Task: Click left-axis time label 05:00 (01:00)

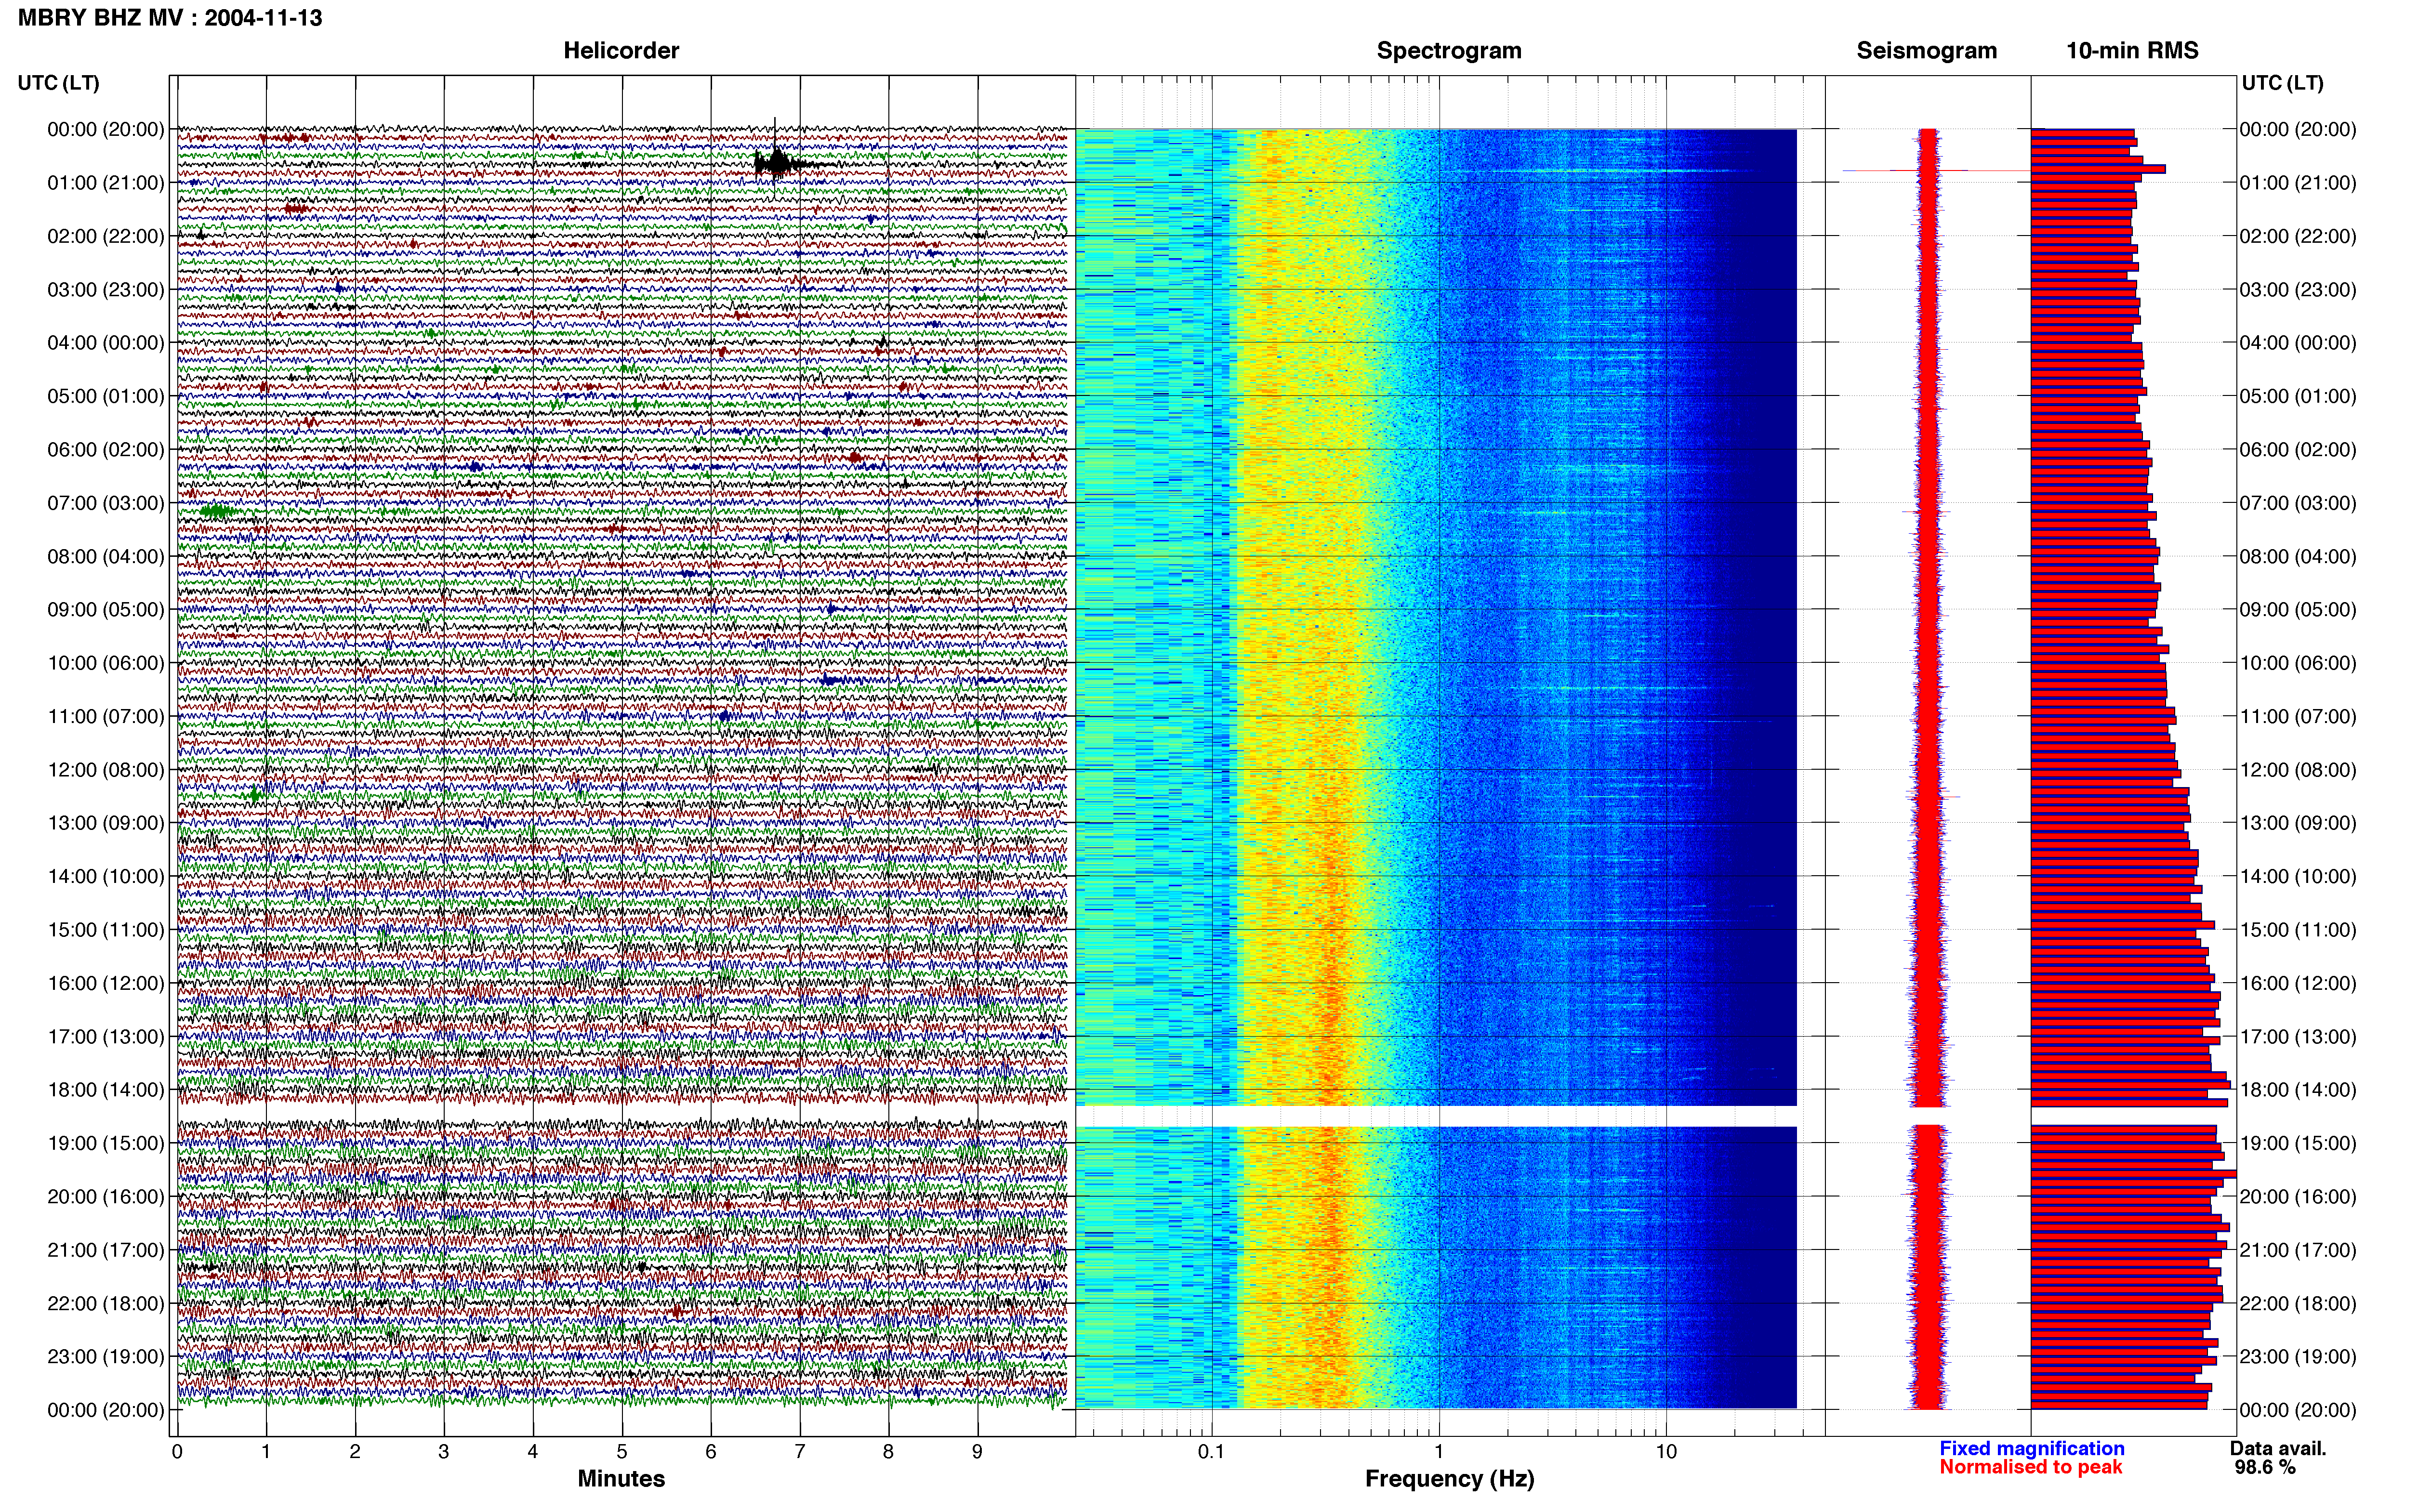Action: [x=105, y=396]
